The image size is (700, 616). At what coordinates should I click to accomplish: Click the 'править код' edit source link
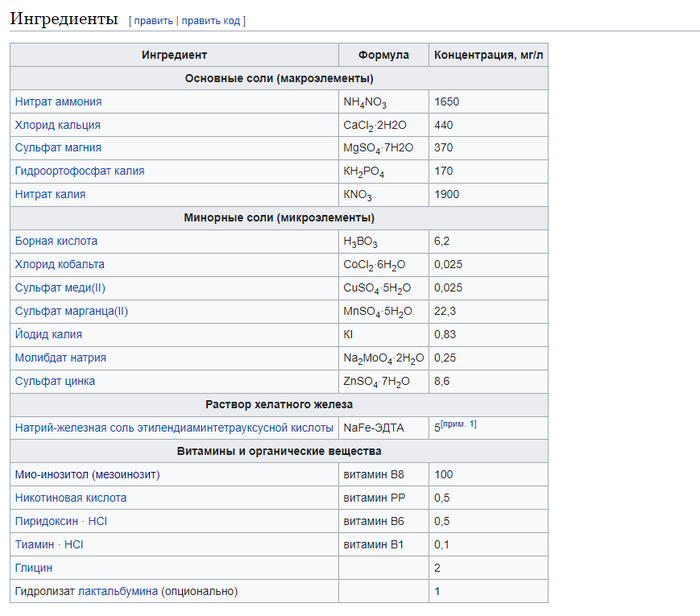coord(211,21)
